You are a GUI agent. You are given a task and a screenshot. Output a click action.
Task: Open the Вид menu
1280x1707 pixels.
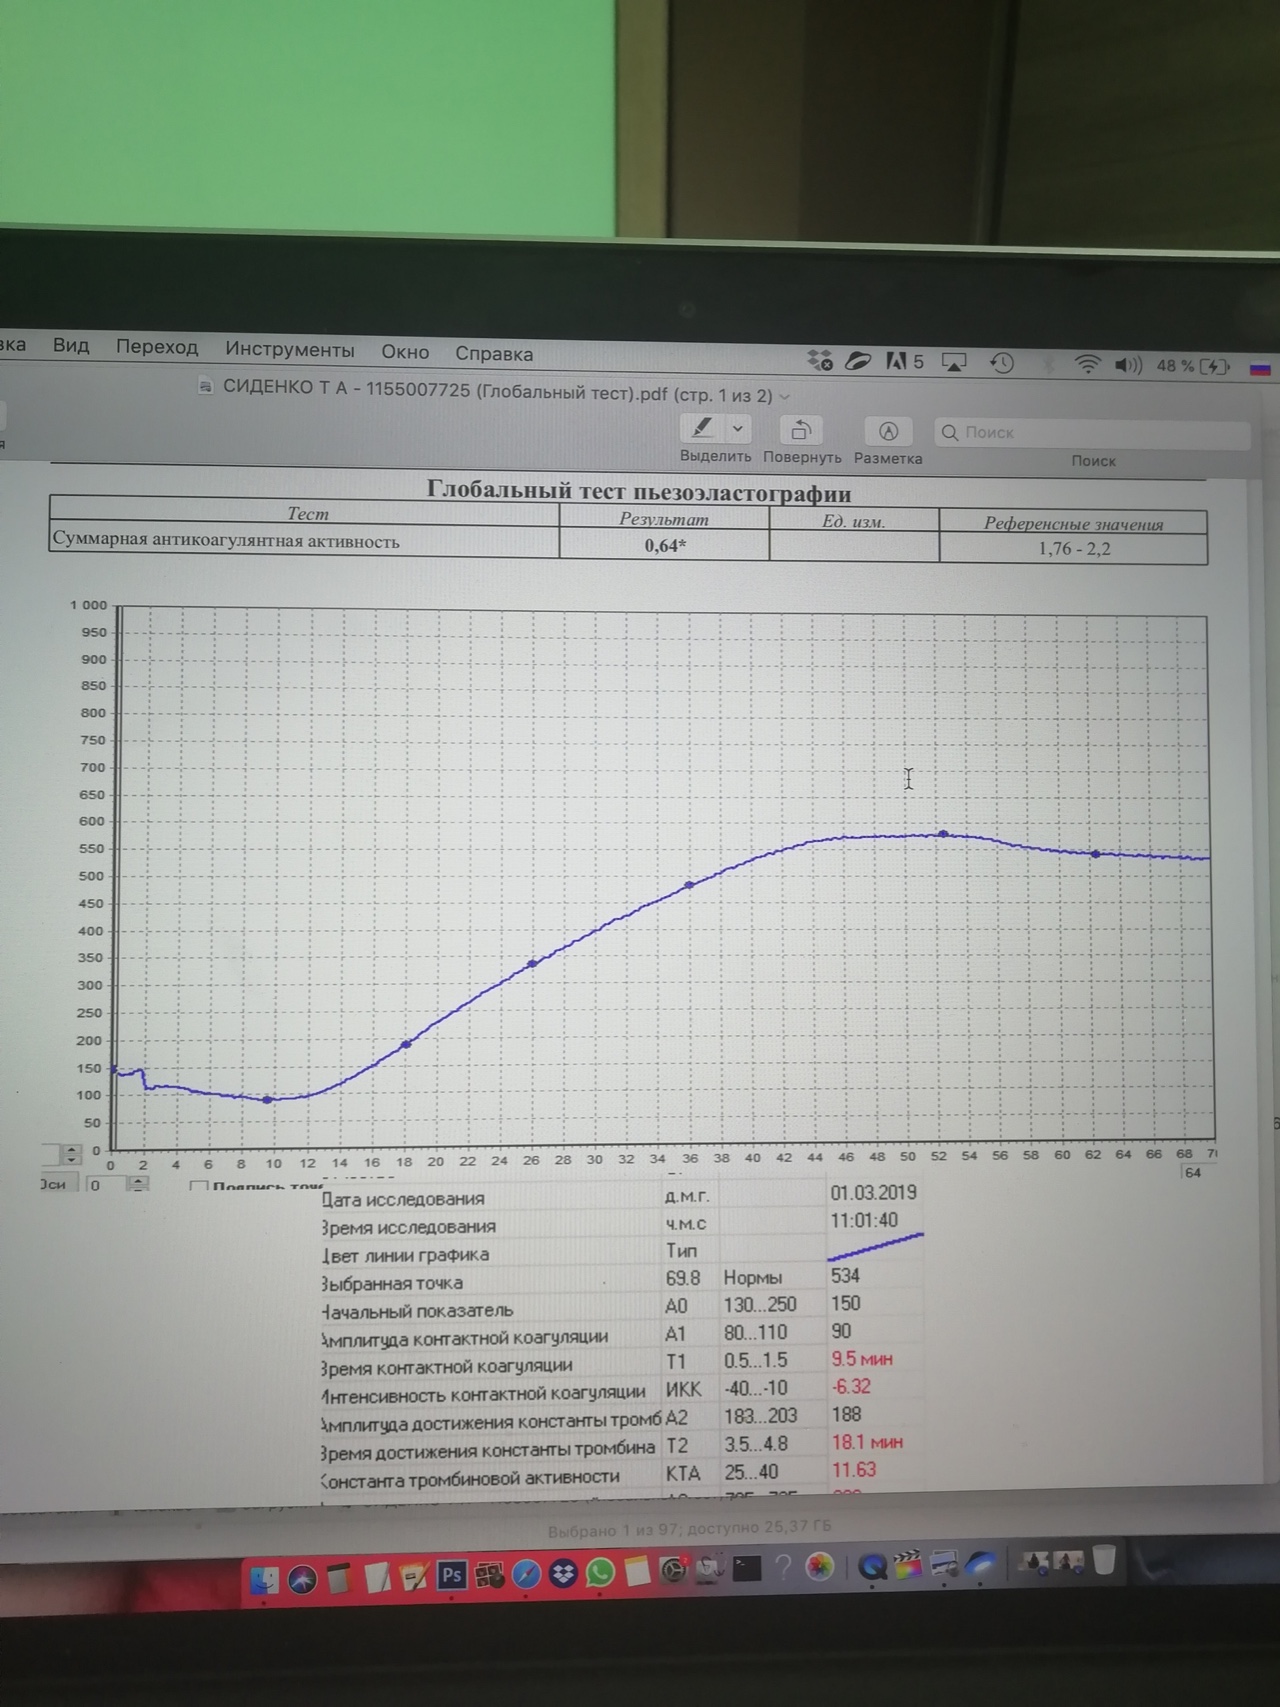click(x=71, y=345)
